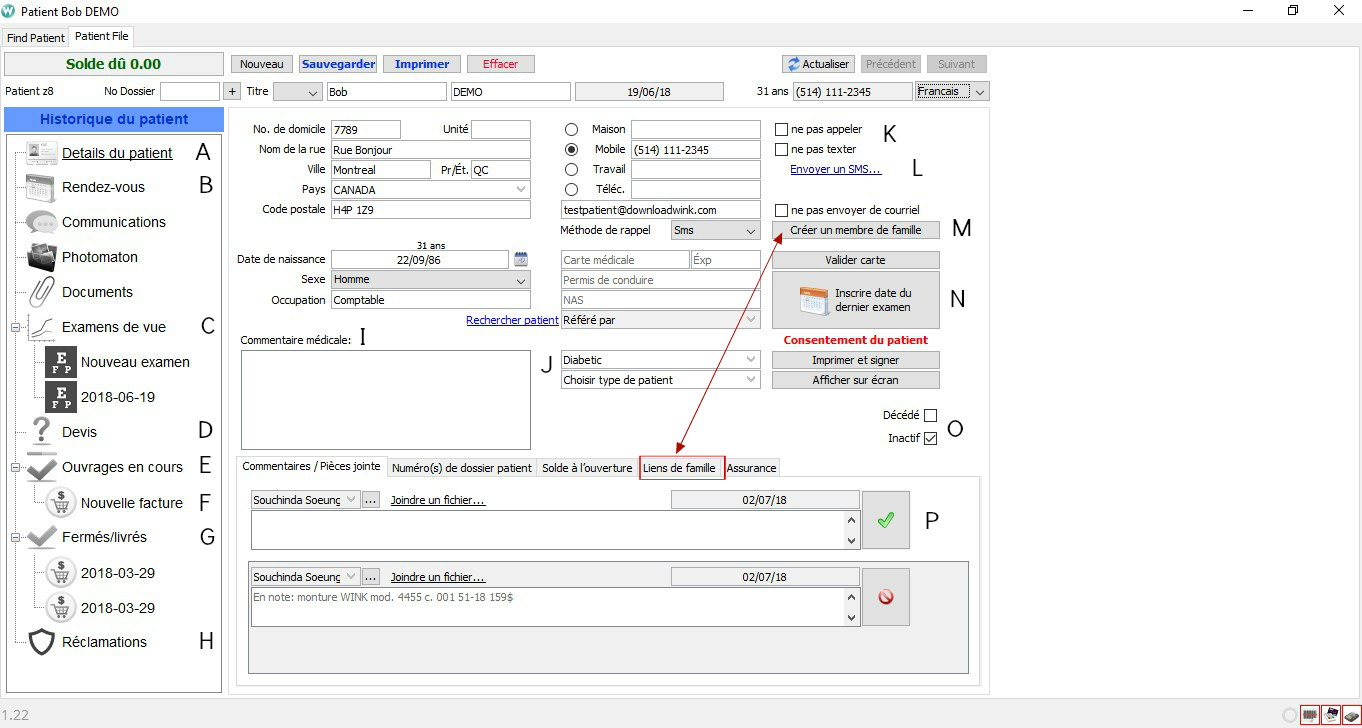
Task: Click the Ouvrages en cours checkmark icon
Action: click(42, 467)
